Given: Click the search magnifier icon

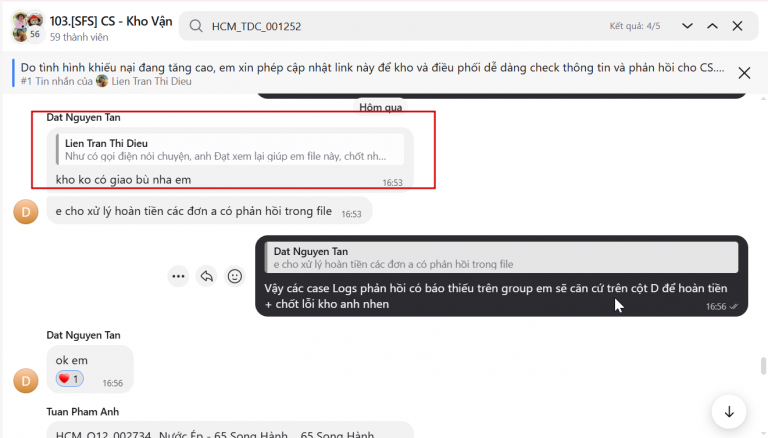Looking at the screenshot, I should [x=196, y=26].
